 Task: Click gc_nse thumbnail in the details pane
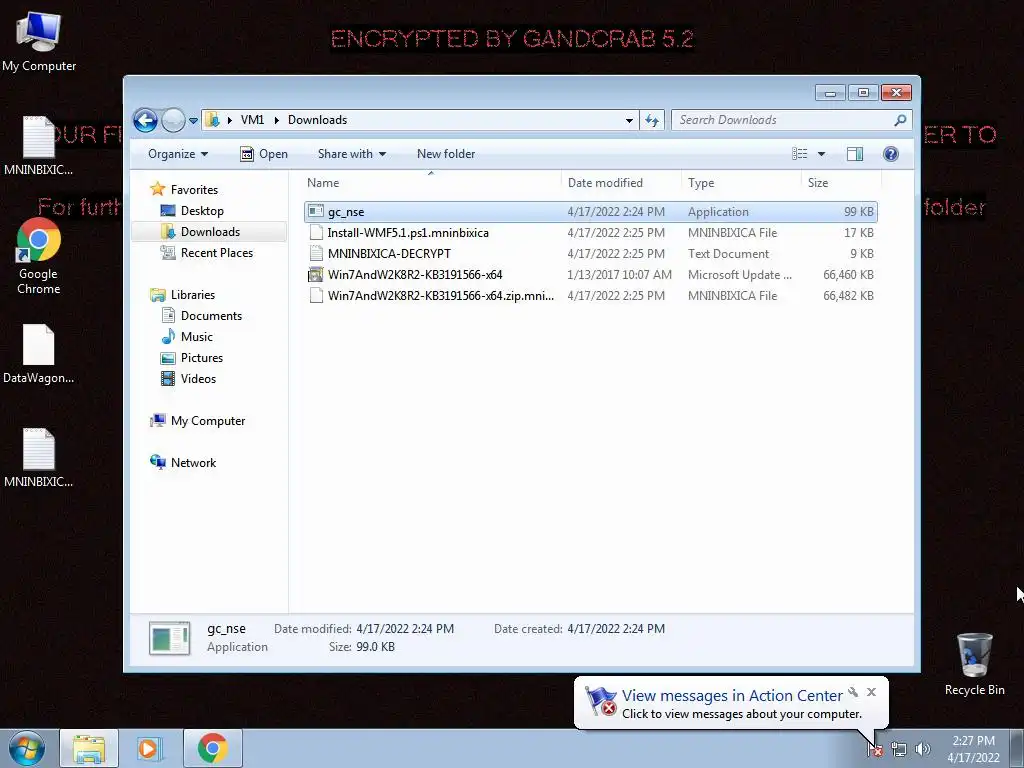pyautogui.click(x=170, y=638)
